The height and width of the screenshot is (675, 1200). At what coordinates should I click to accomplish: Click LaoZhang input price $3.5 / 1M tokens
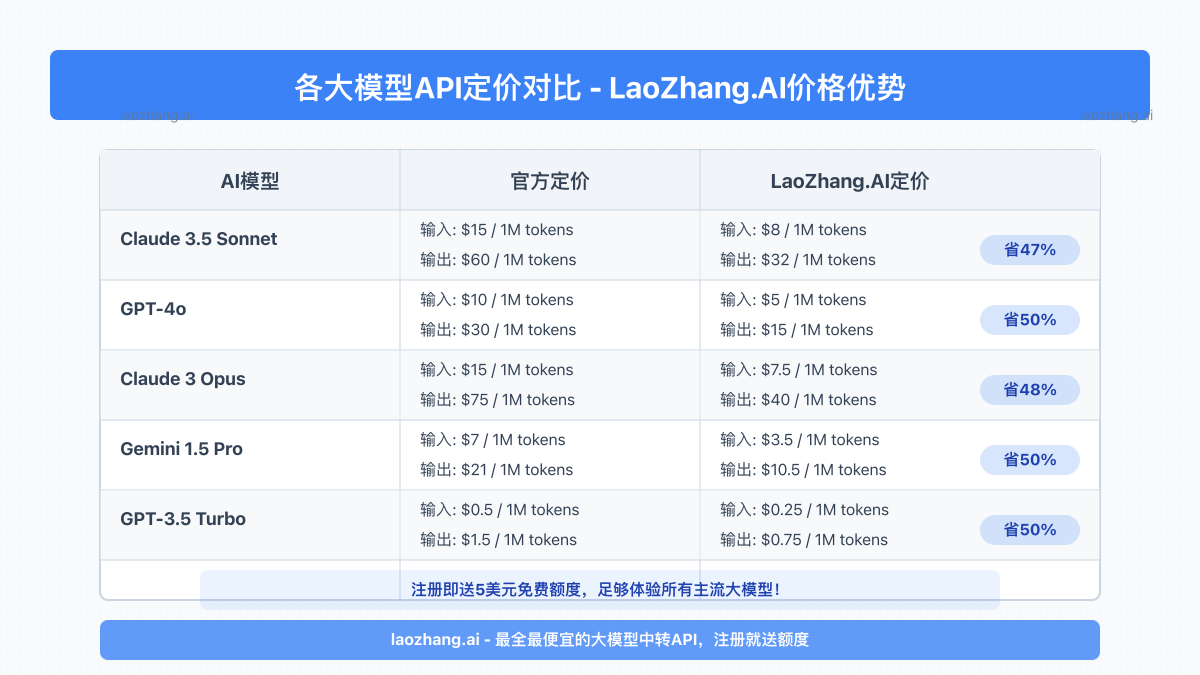click(x=800, y=440)
